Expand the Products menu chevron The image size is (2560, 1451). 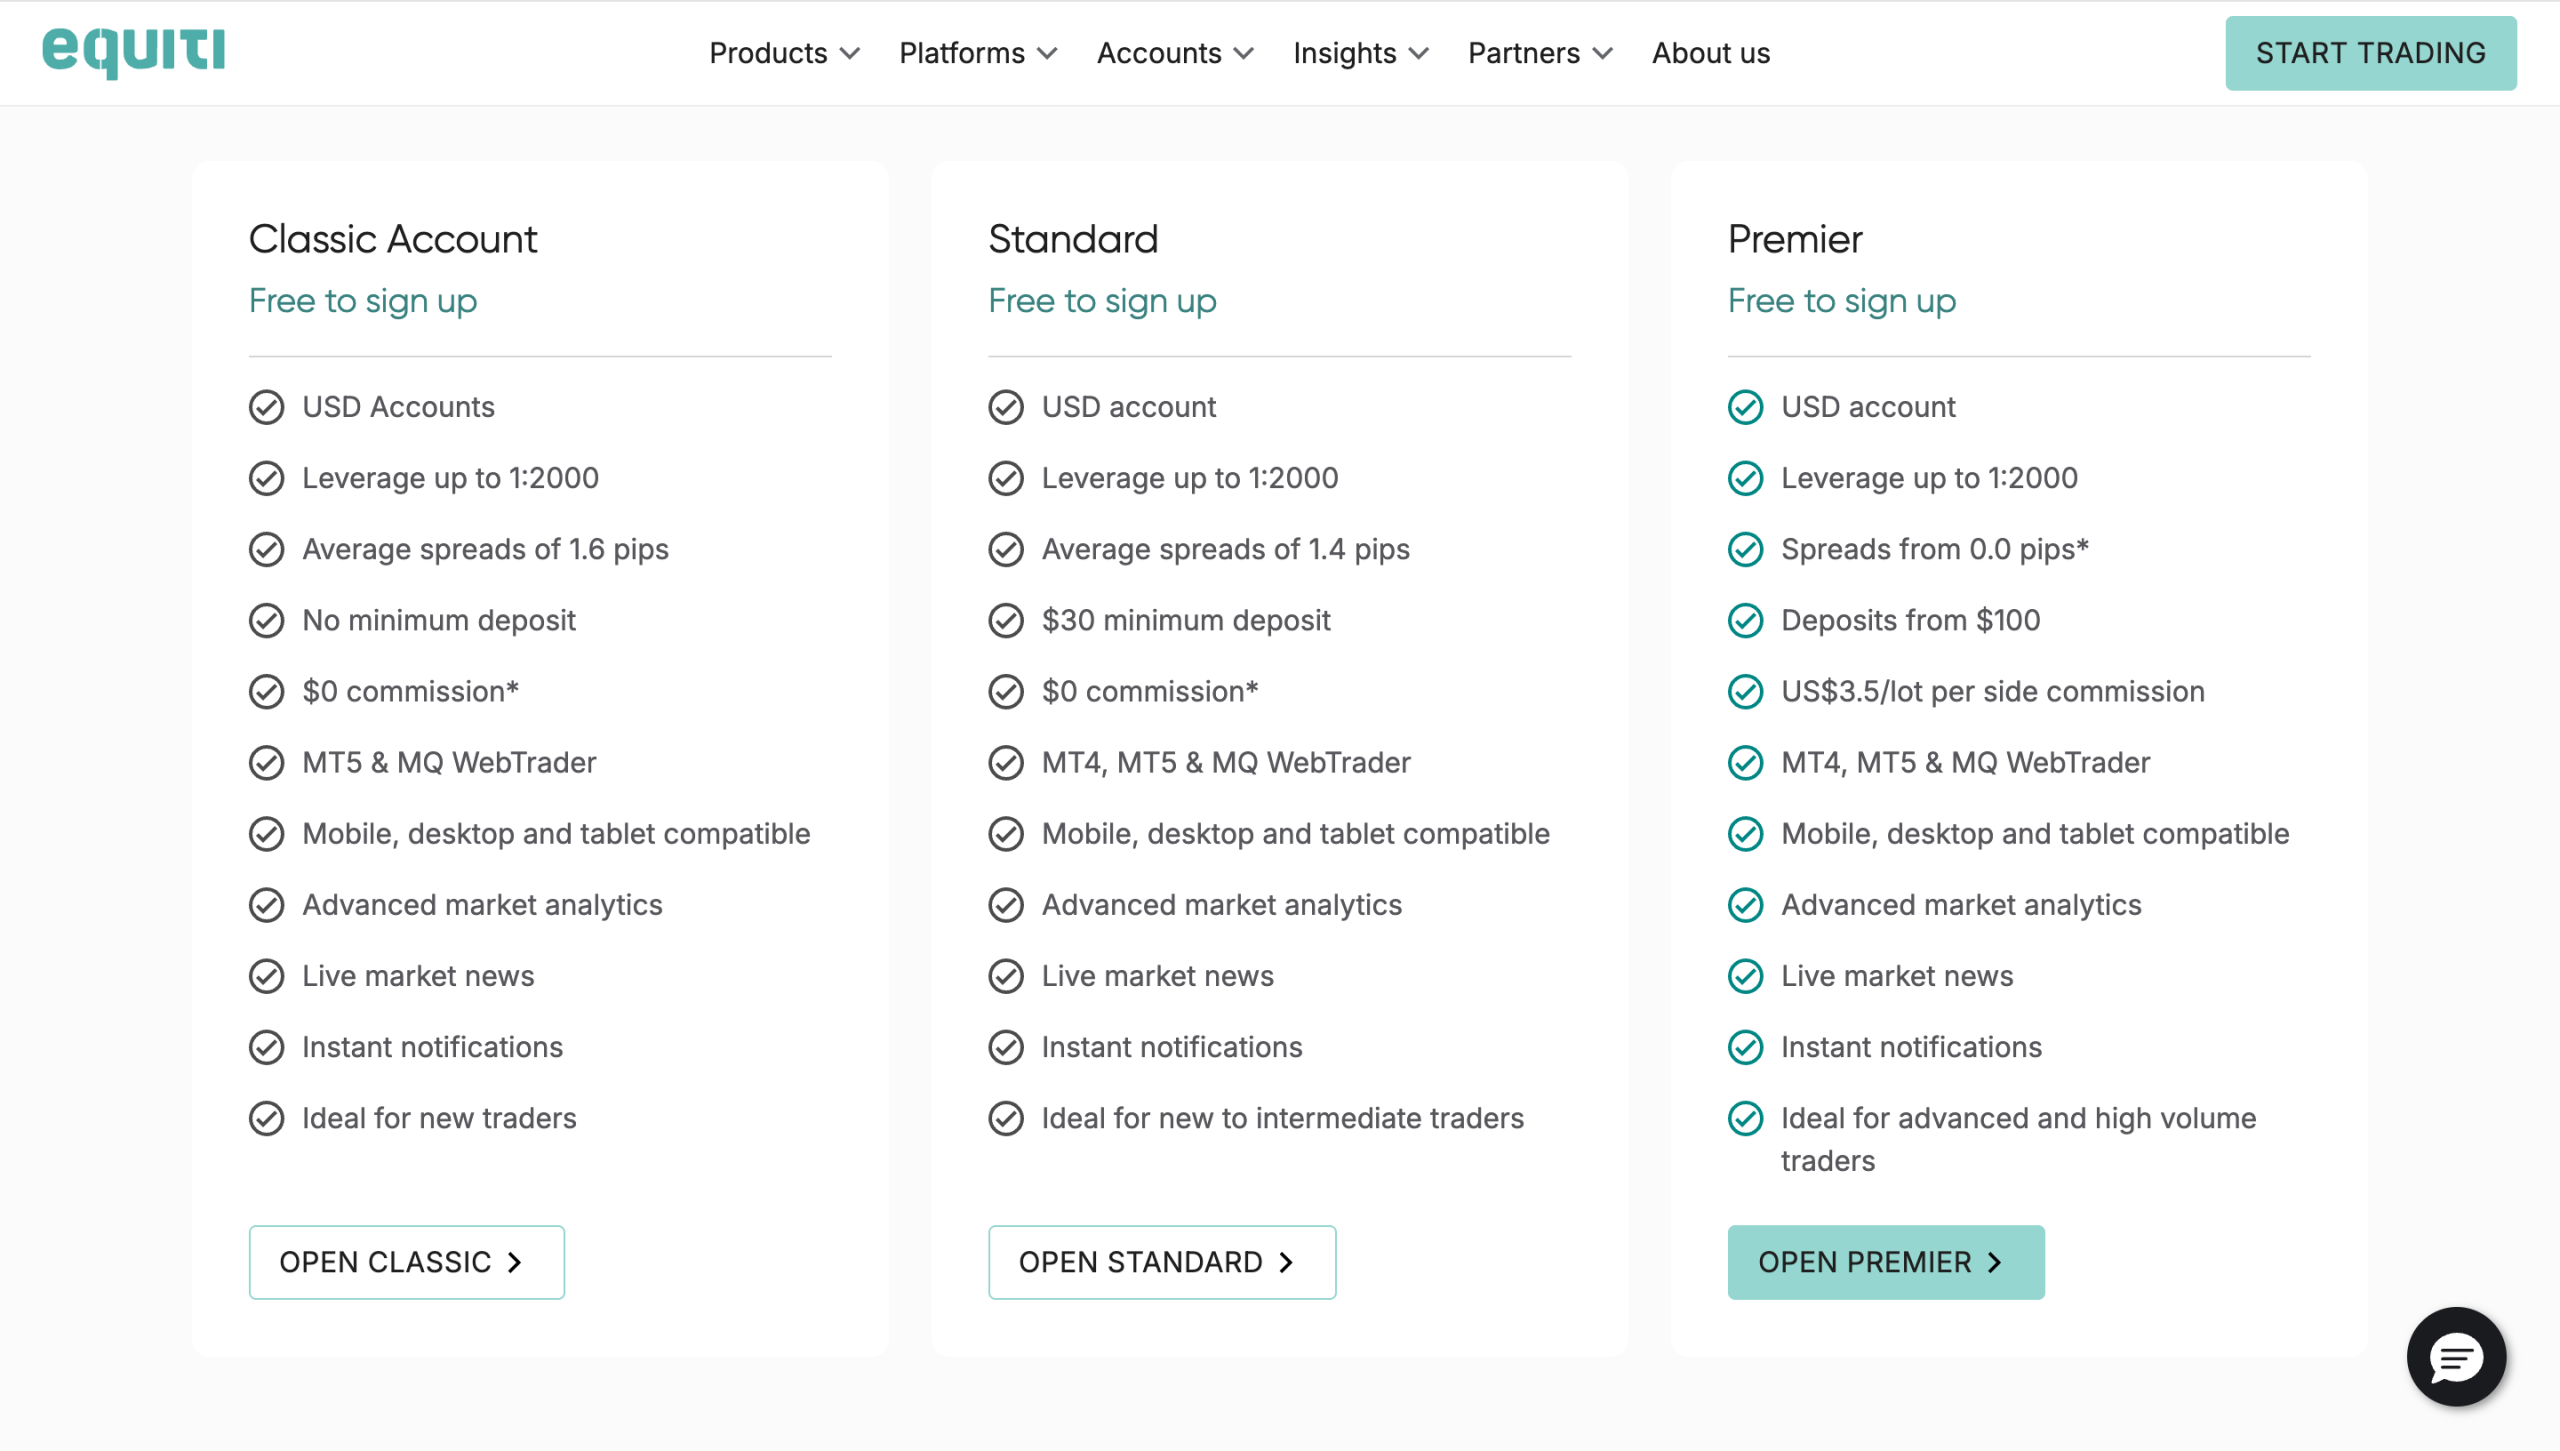850,53
